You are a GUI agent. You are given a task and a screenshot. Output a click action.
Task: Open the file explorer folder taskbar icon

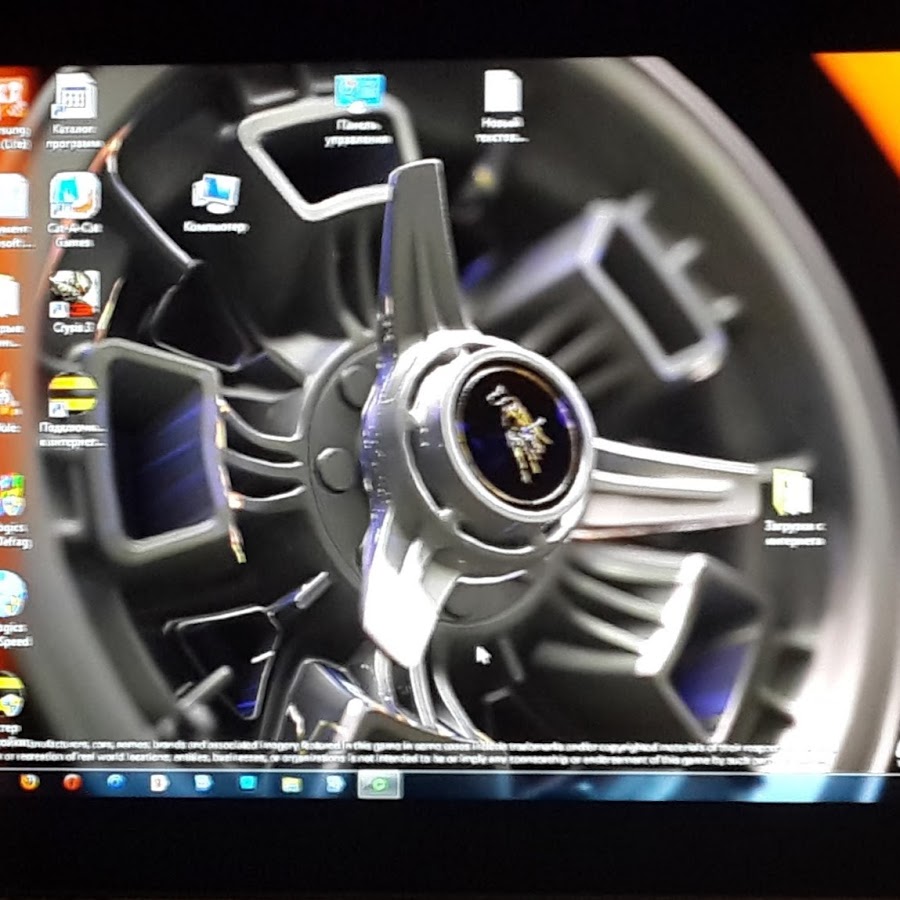pyautogui.click(x=291, y=784)
